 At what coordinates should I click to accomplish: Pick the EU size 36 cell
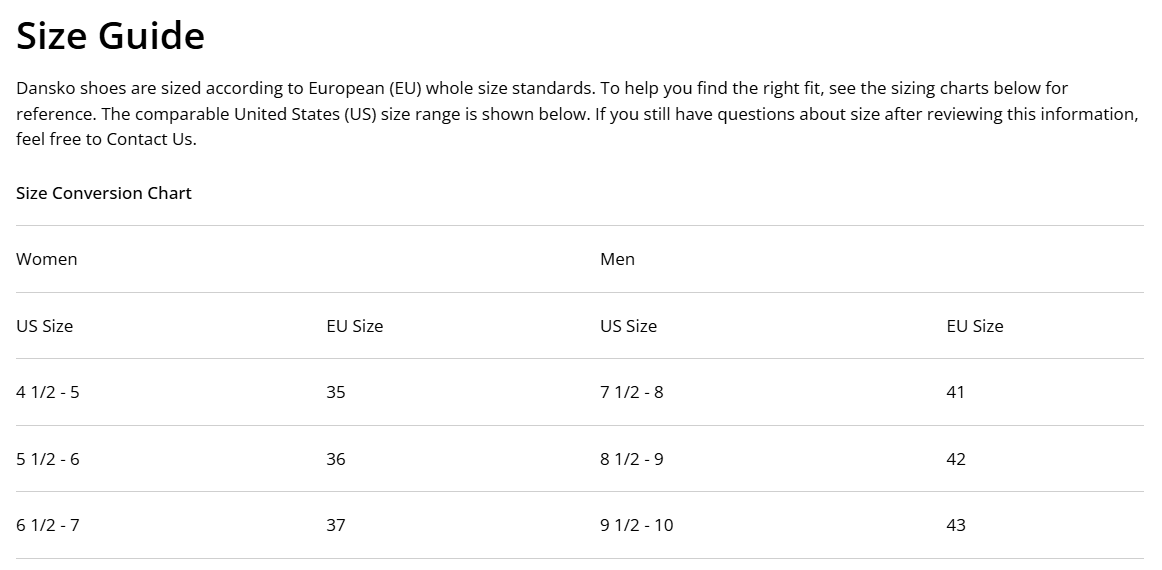pyautogui.click(x=336, y=459)
